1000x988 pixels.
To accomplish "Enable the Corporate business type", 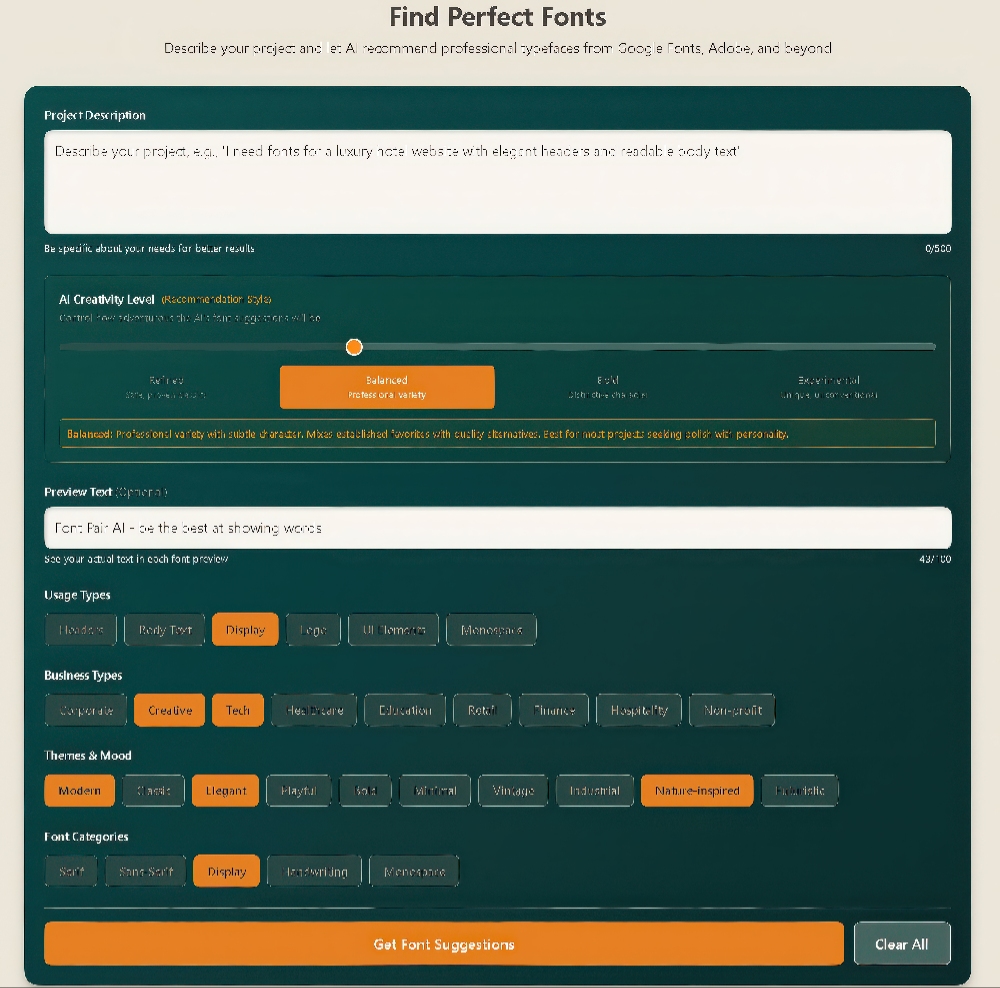I will point(86,710).
